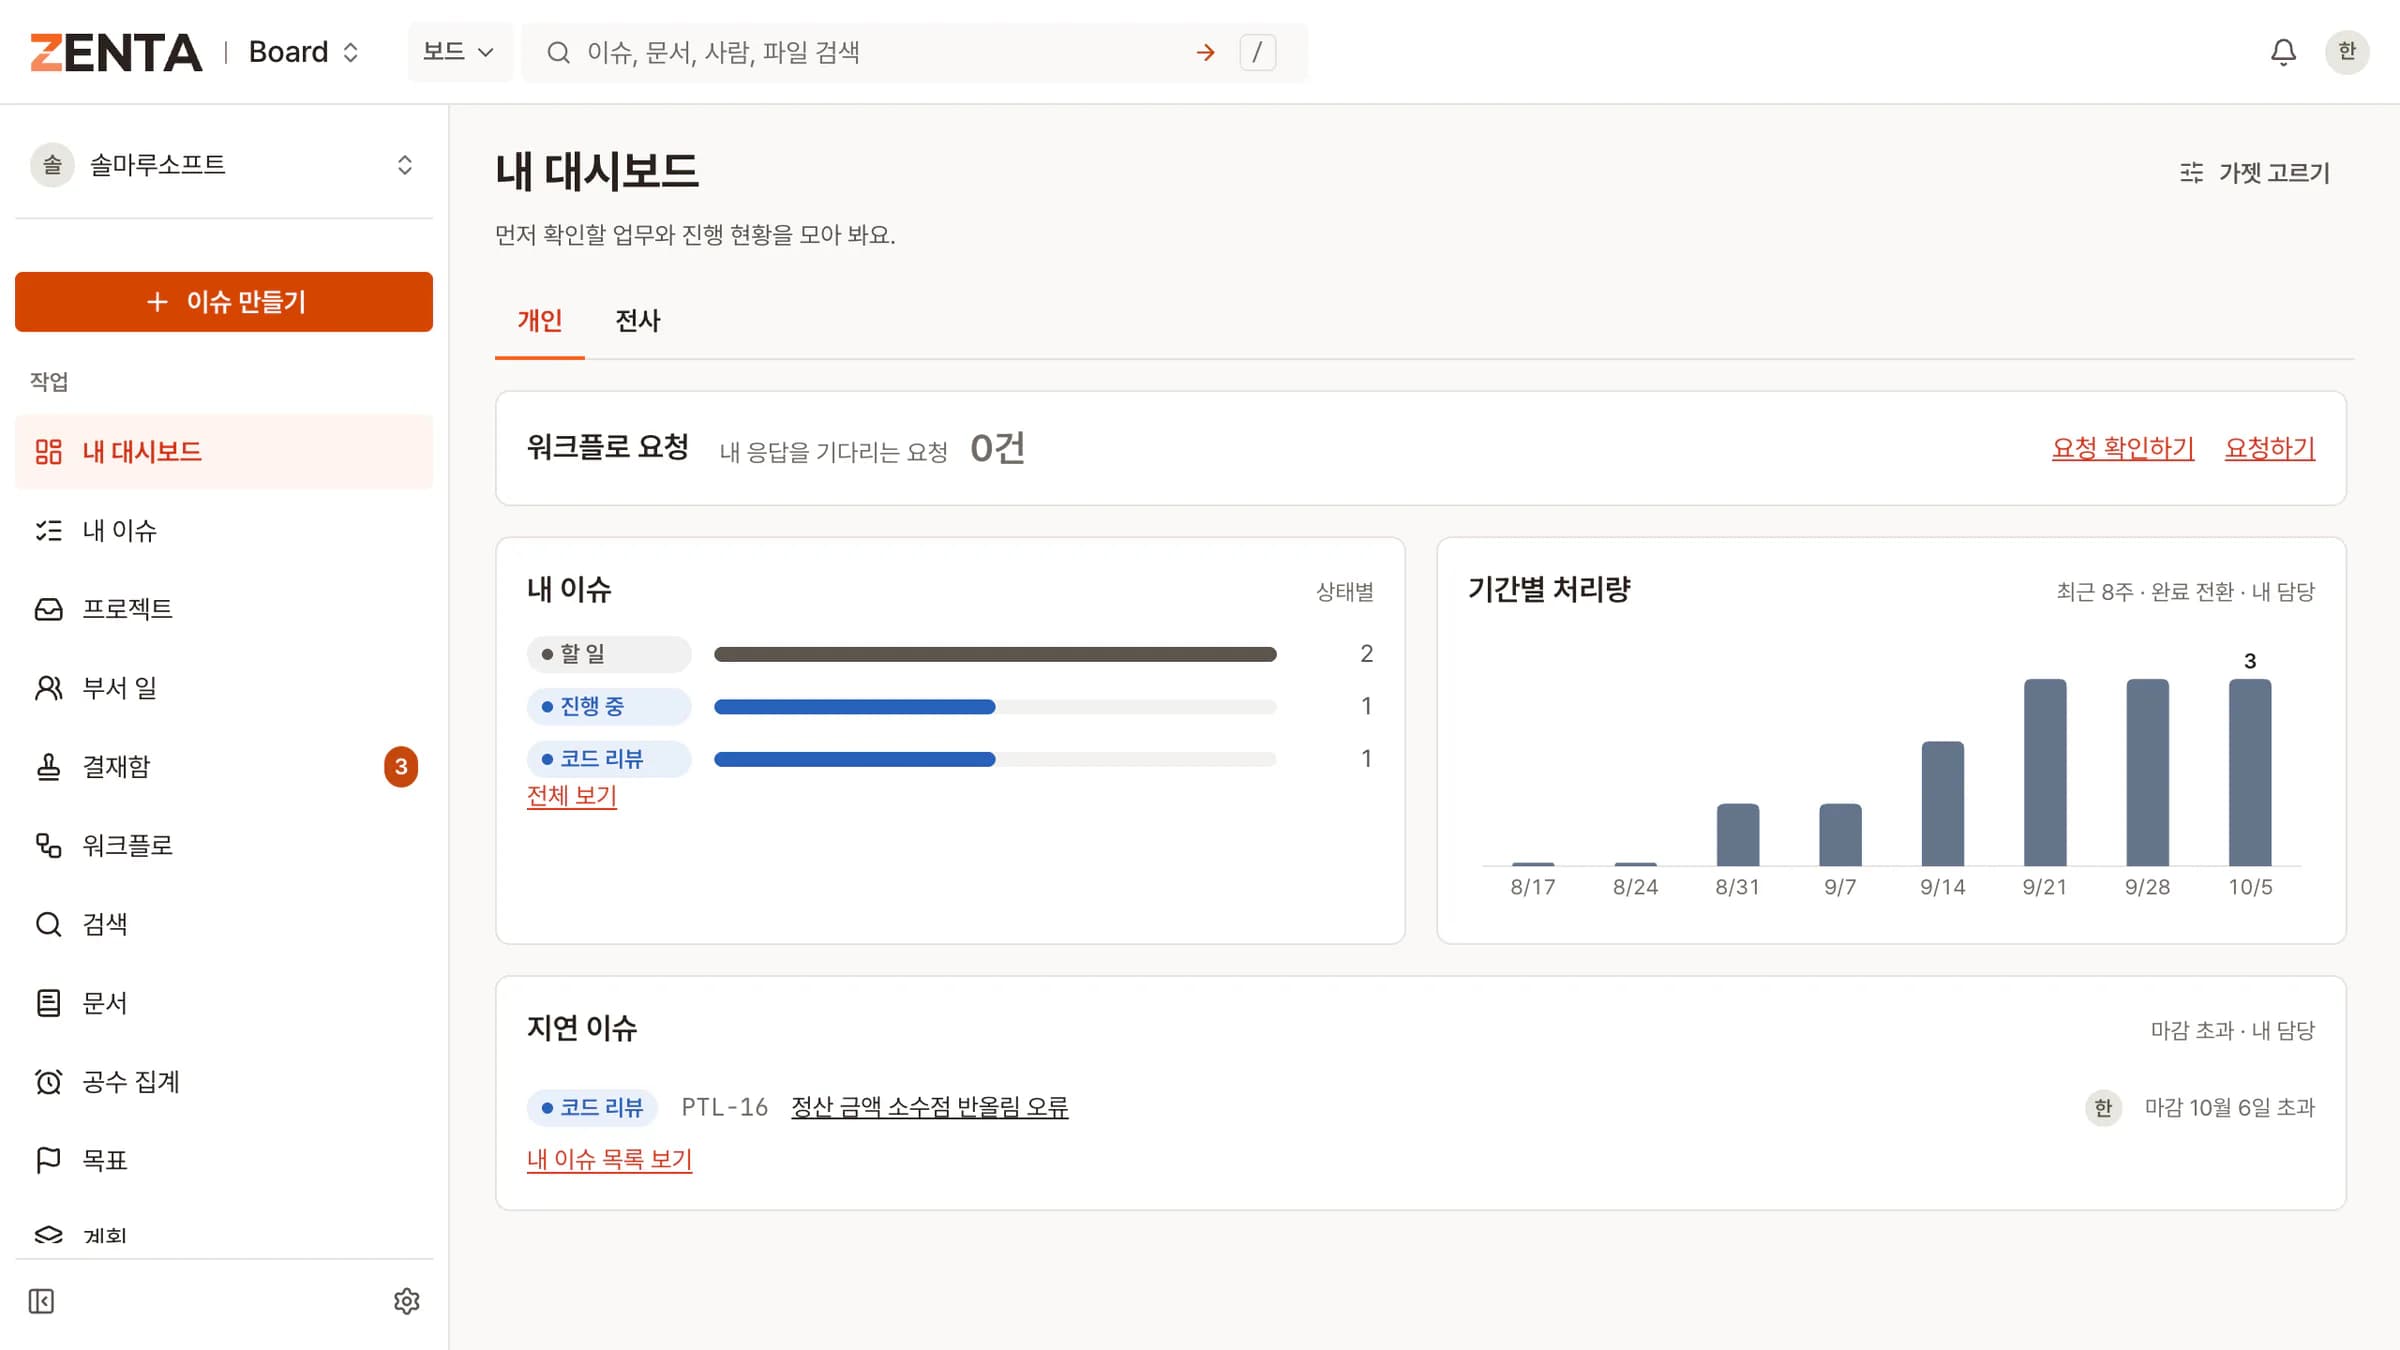This screenshot has height=1350, width=2400.
Task: Click the 프로젝트 inbox icon
Action: pos(48,609)
